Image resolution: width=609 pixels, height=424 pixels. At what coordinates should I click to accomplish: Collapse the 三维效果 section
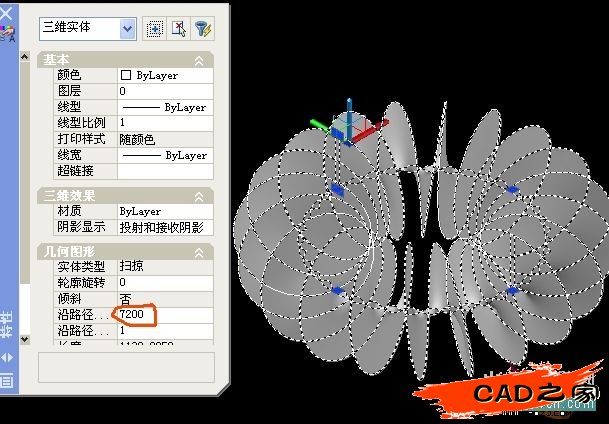(x=198, y=196)
